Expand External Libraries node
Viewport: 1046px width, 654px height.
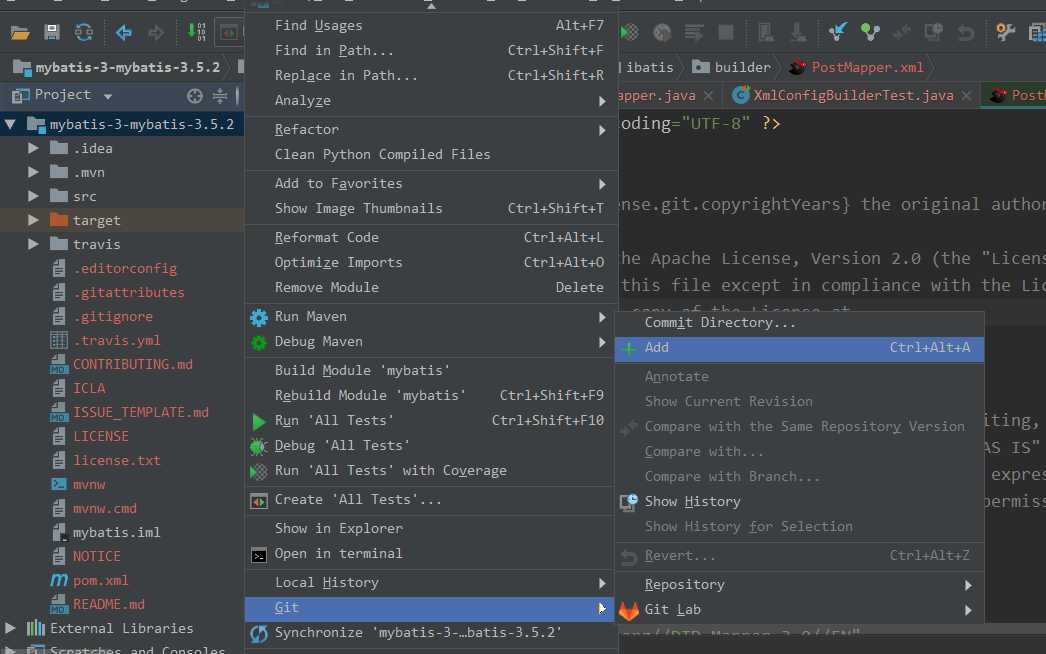tap(10, 628)
